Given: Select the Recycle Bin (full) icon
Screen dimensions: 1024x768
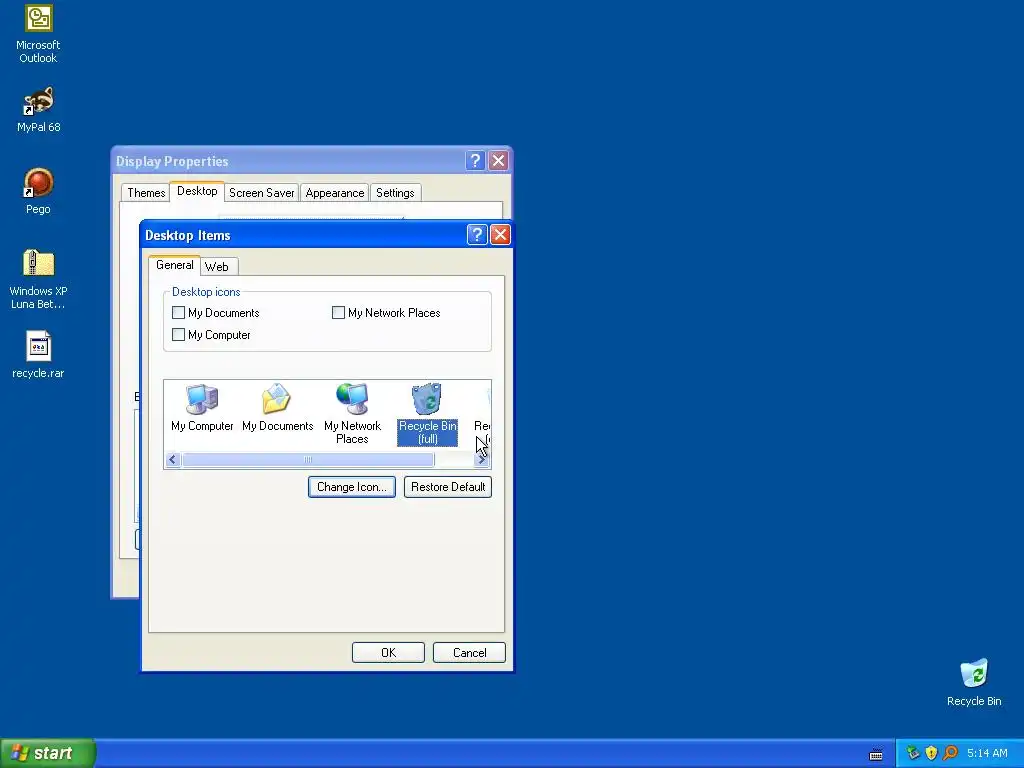Looking at the screenshot, I should (428, 414).
